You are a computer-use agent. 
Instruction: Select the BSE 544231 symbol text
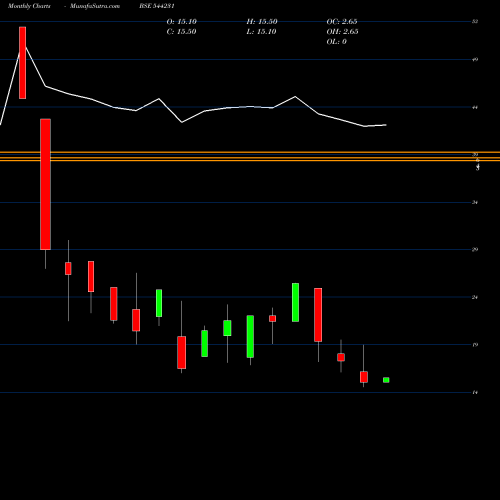[x=157, y=6]
